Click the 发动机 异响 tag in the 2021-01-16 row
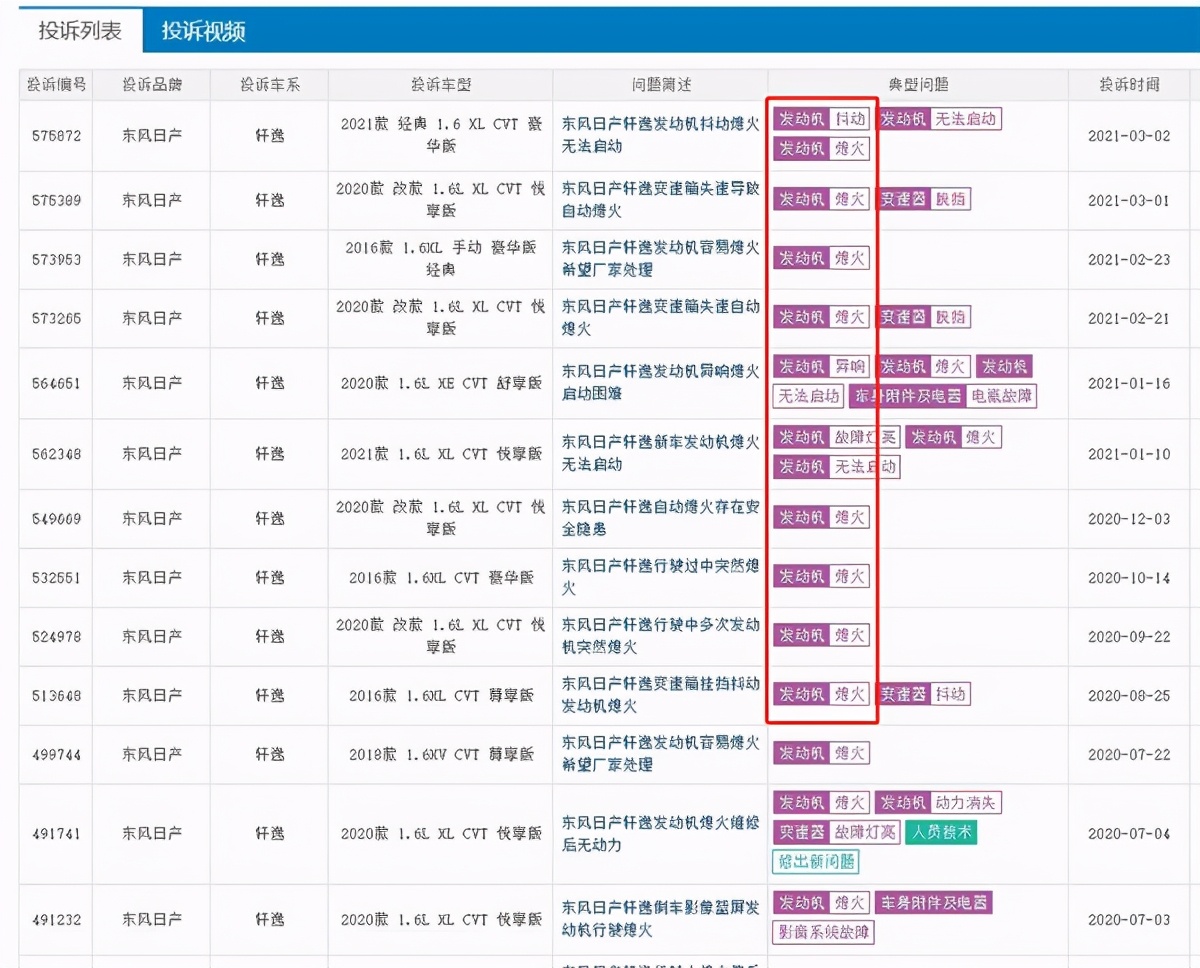The image size is (1200, 968). (x=822, y=366)
